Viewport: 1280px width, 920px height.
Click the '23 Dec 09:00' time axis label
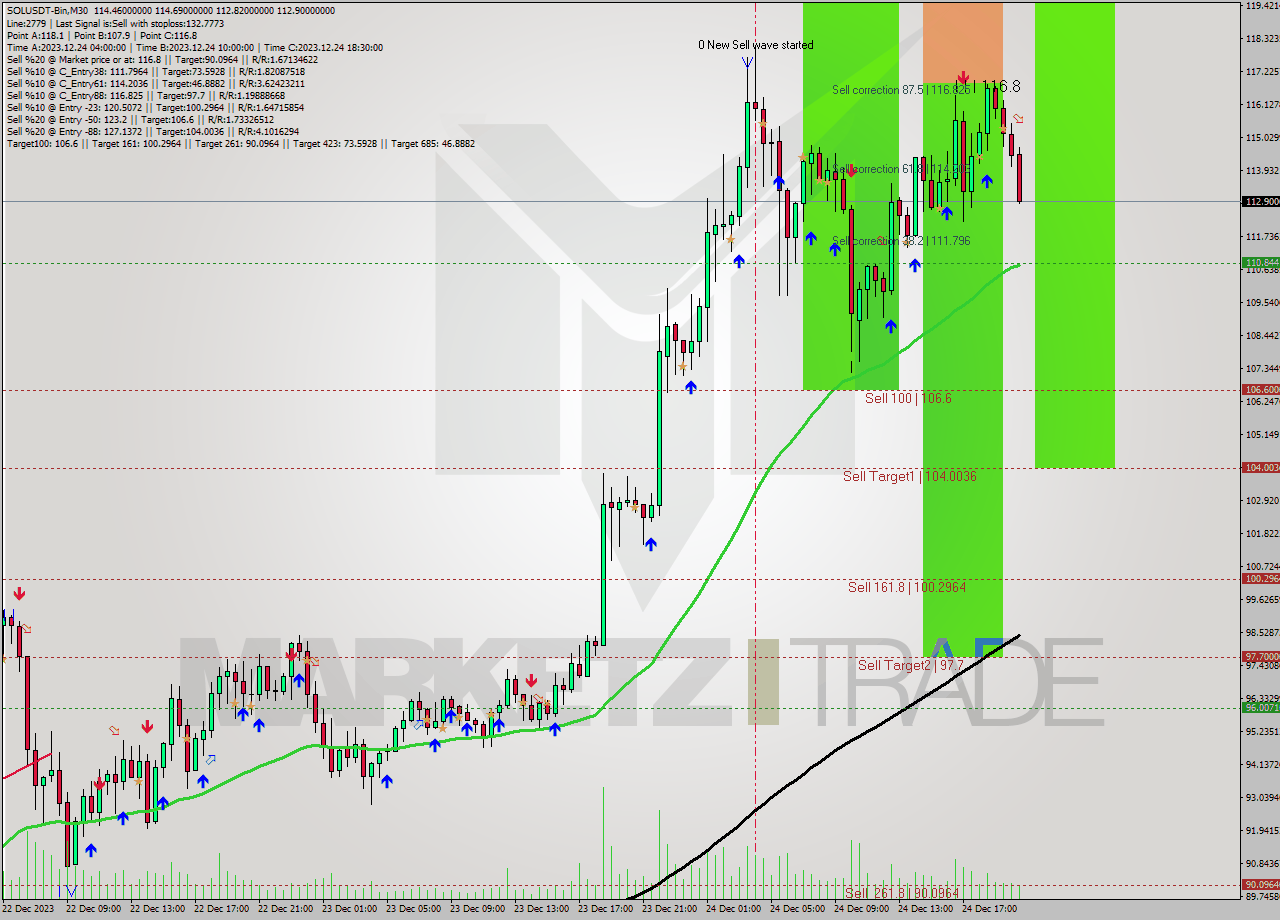476,909
